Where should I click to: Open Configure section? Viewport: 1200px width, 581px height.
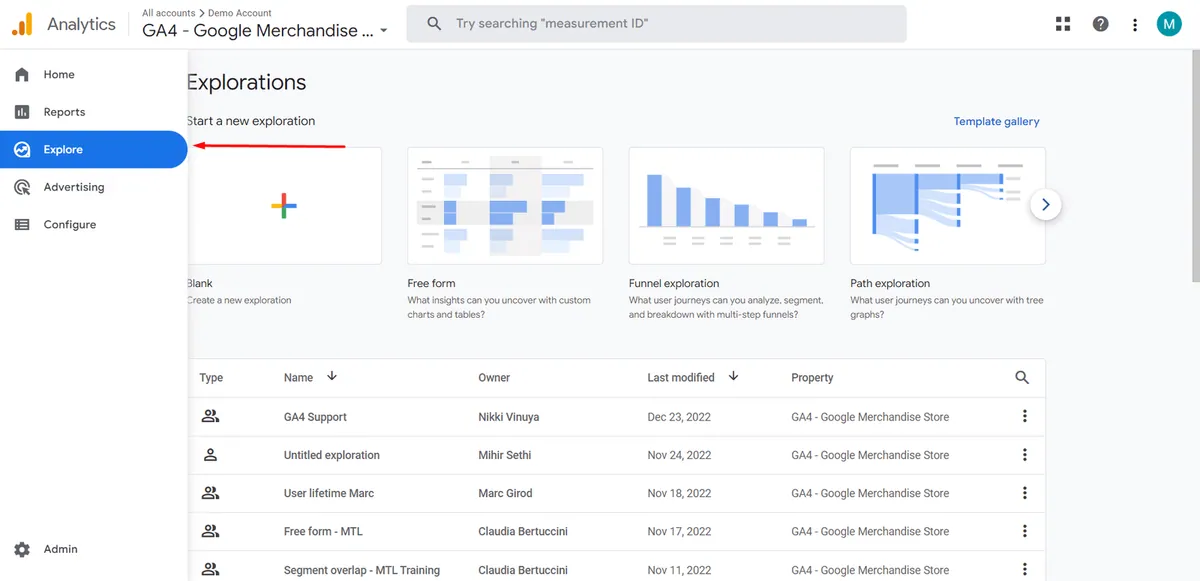pos(94,225)
